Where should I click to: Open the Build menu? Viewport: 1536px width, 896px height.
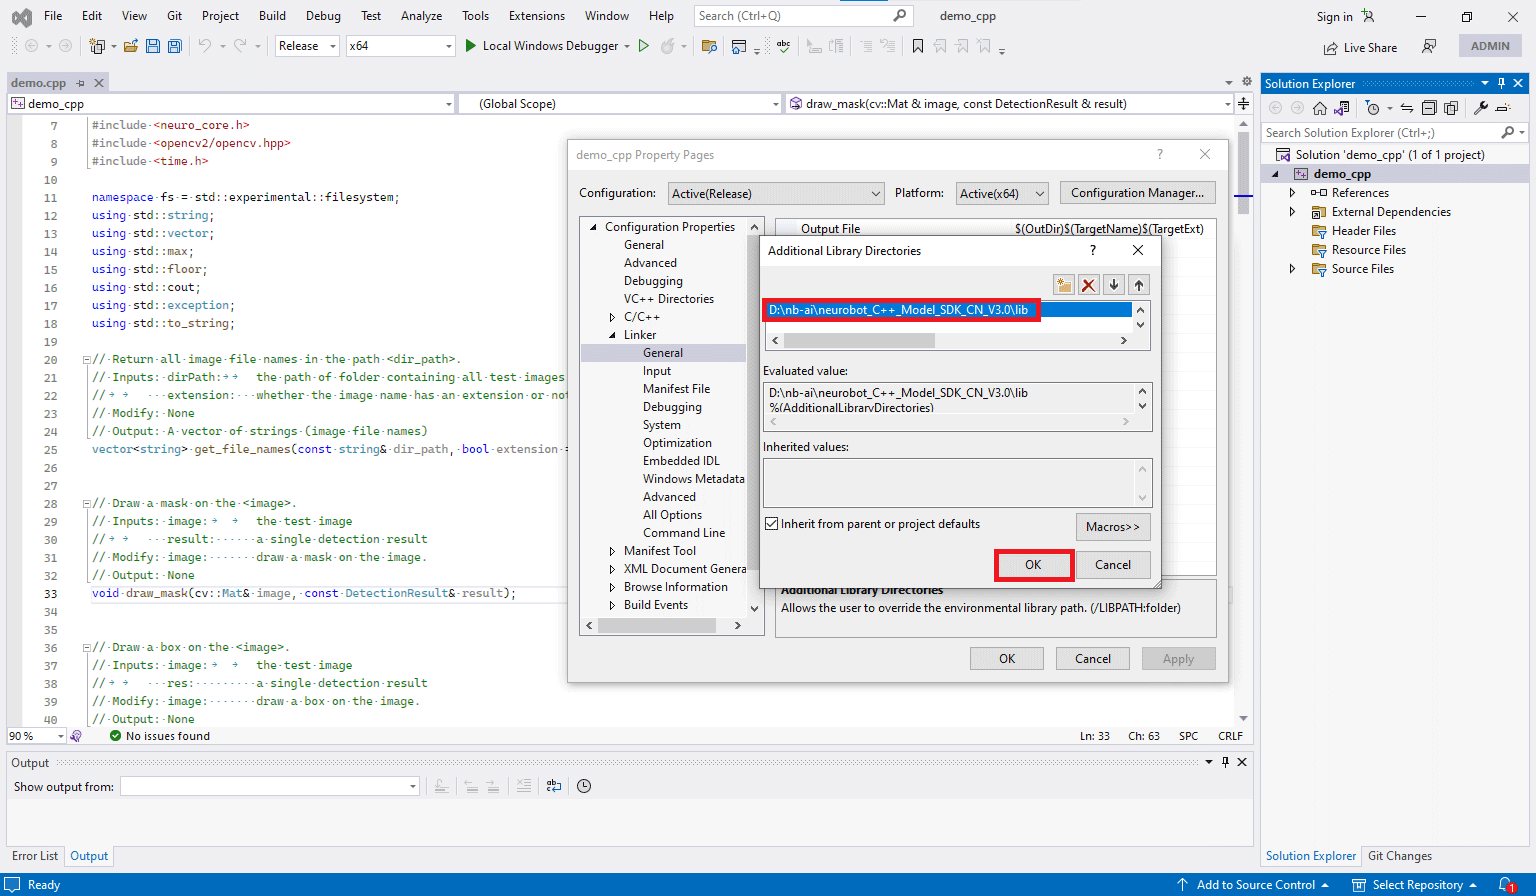272,16
